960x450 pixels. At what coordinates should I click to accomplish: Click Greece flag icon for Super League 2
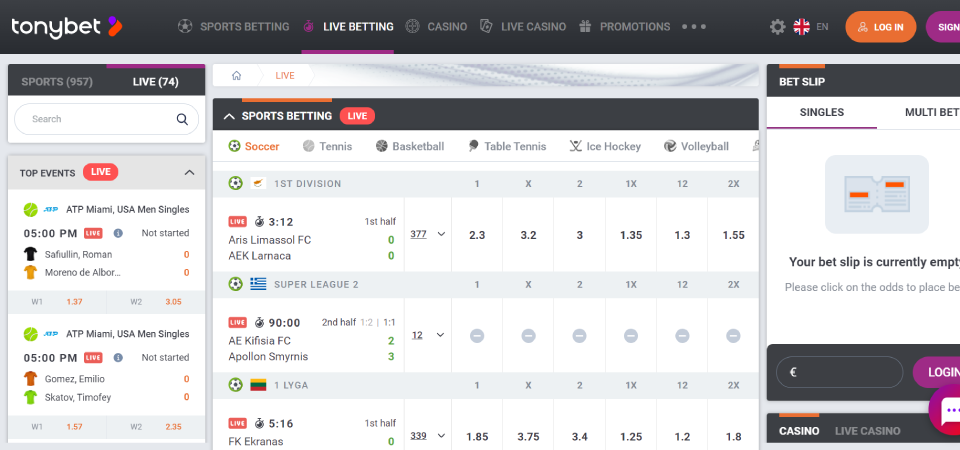pyautogui.click(x=258, y=284)
